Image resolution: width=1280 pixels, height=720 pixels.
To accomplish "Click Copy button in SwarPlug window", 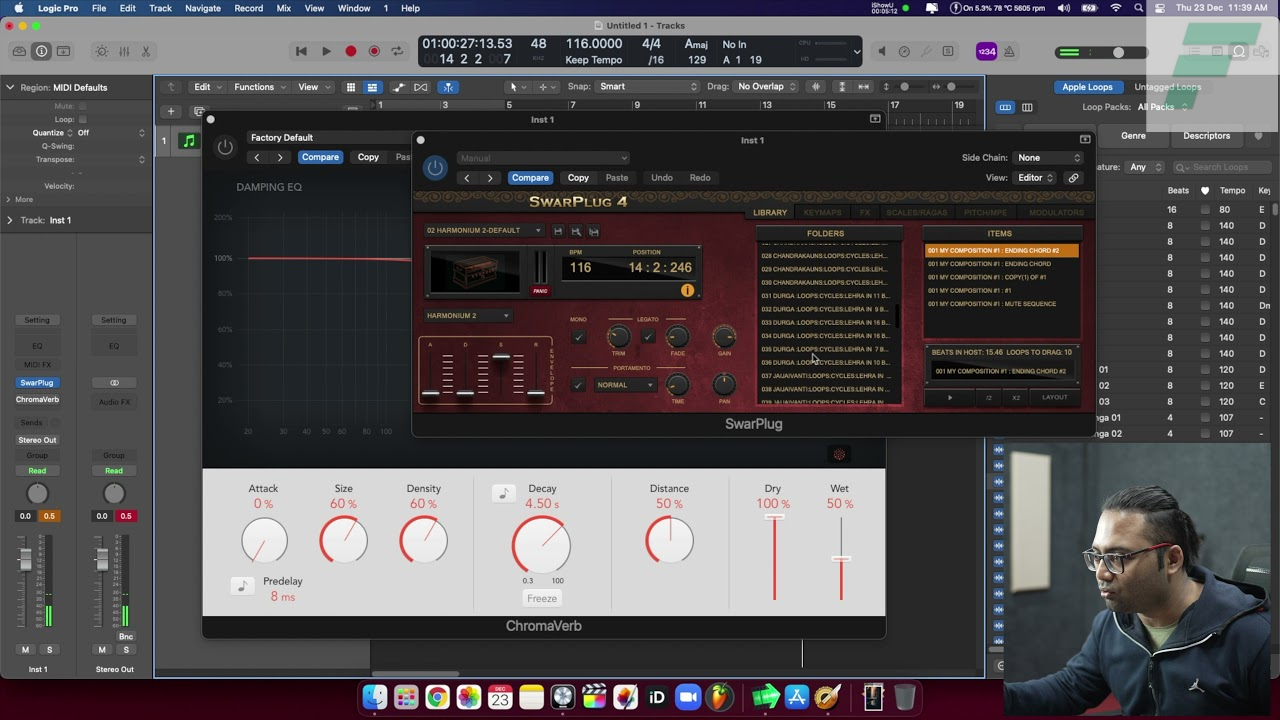I will (x=578, y=178).
